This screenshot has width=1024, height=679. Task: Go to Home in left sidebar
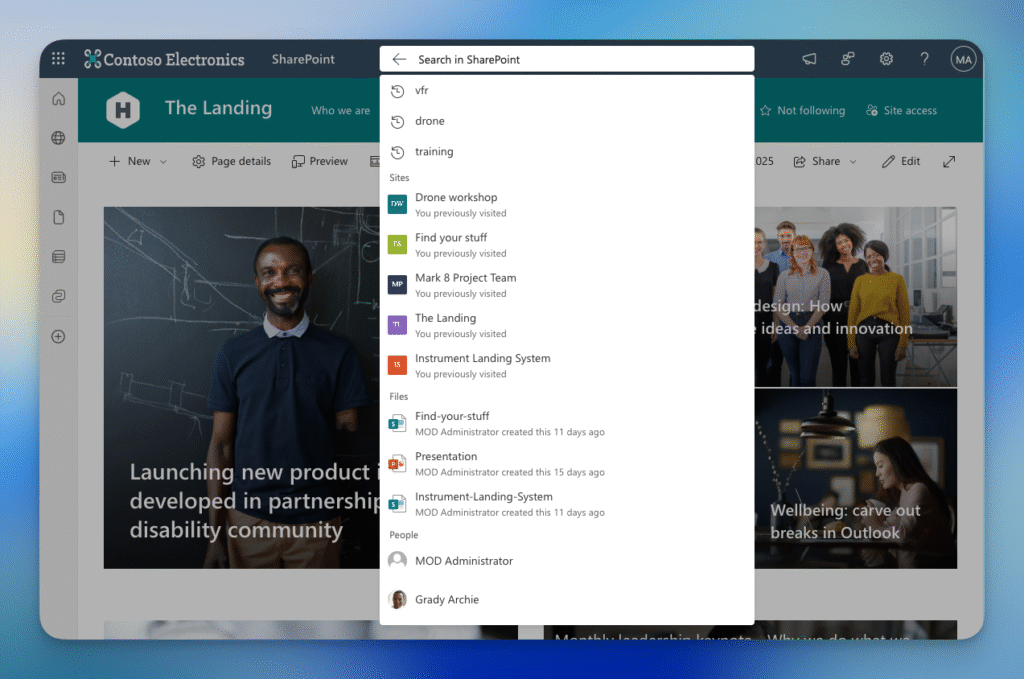tap(59, 99)
